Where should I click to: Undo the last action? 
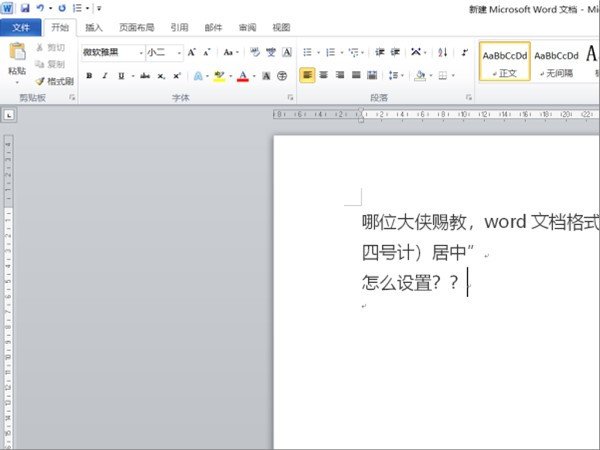[x=40, y=8]
